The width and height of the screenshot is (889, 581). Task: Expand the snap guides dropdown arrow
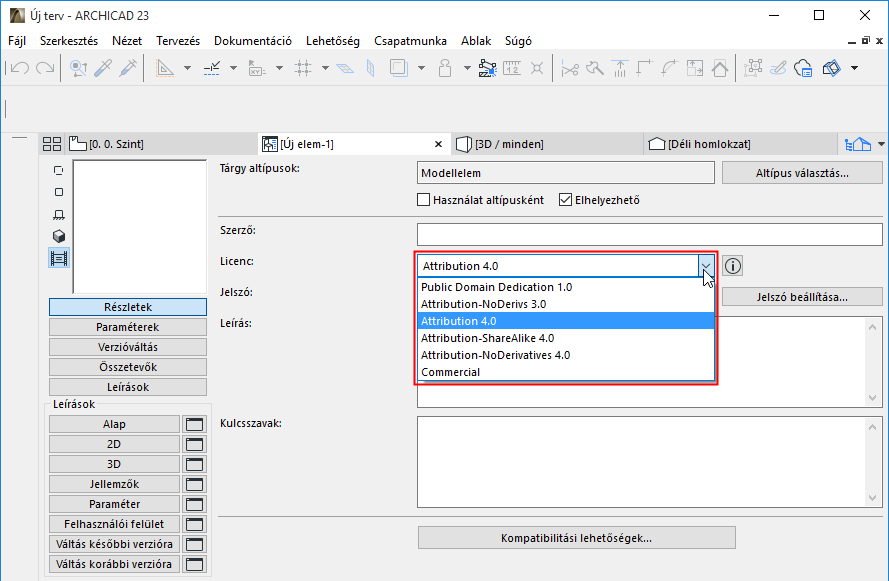pyautogui.click(x=233, y=68)
